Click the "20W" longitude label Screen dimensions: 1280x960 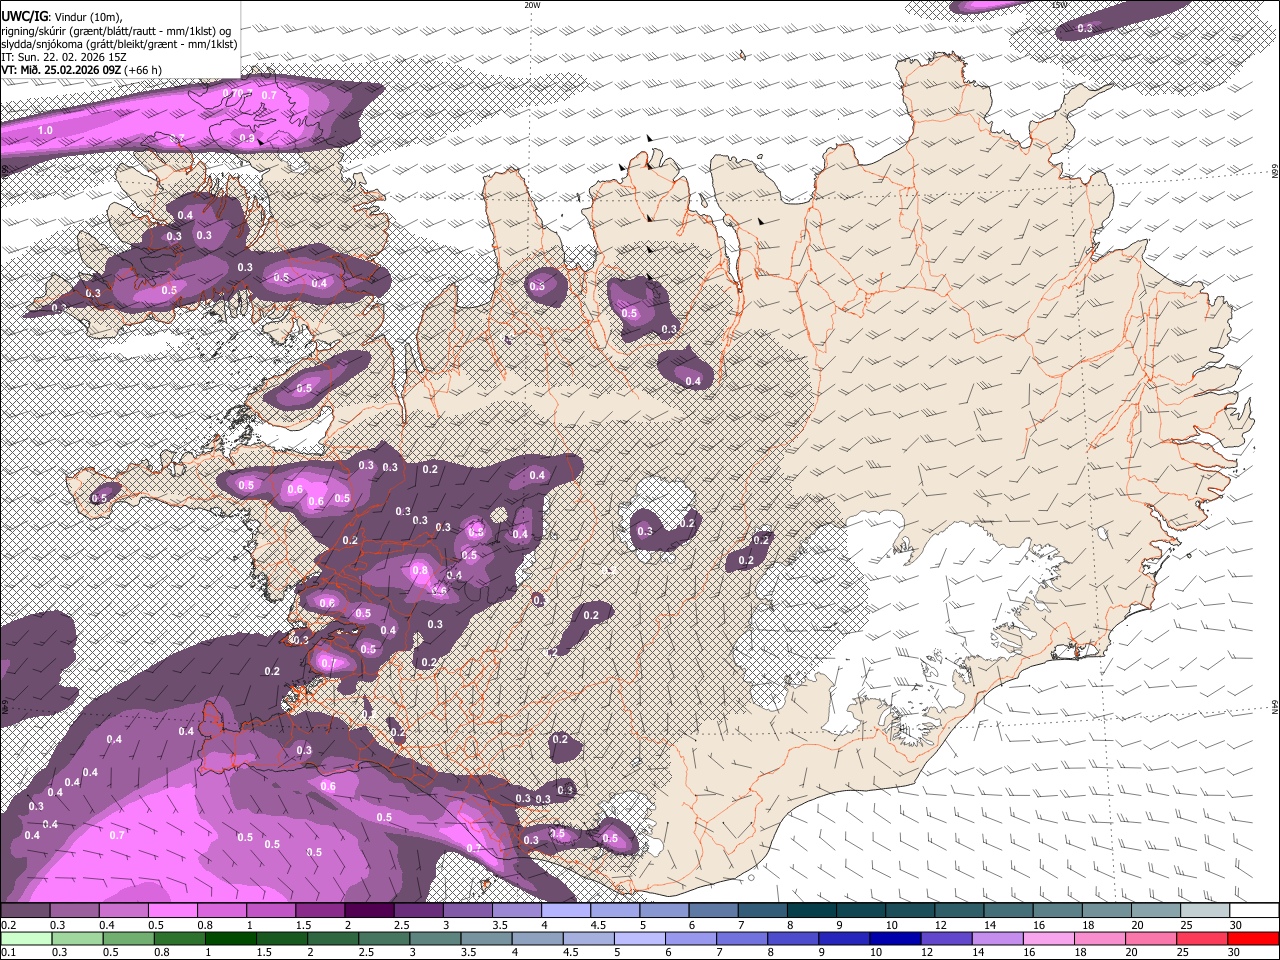(x=532, y=5)
